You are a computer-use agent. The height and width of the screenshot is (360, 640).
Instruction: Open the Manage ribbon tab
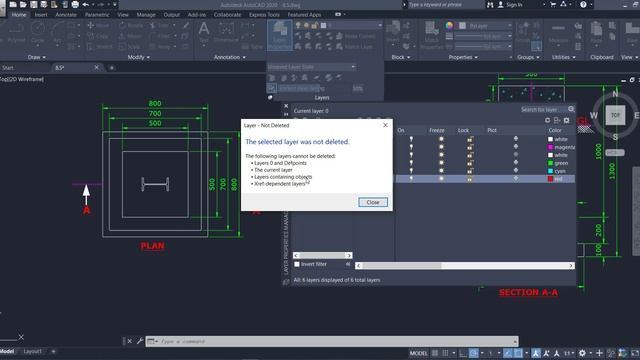(x=146, y=15)
